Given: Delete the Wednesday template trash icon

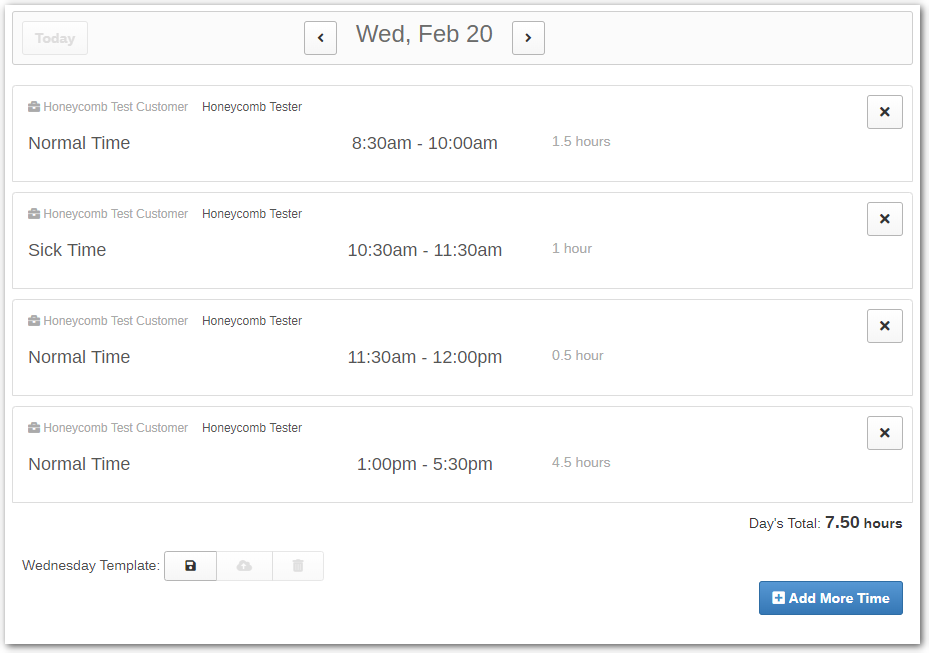Looking at the screenshot, I should pyautogui.click(x=297, y=566).
